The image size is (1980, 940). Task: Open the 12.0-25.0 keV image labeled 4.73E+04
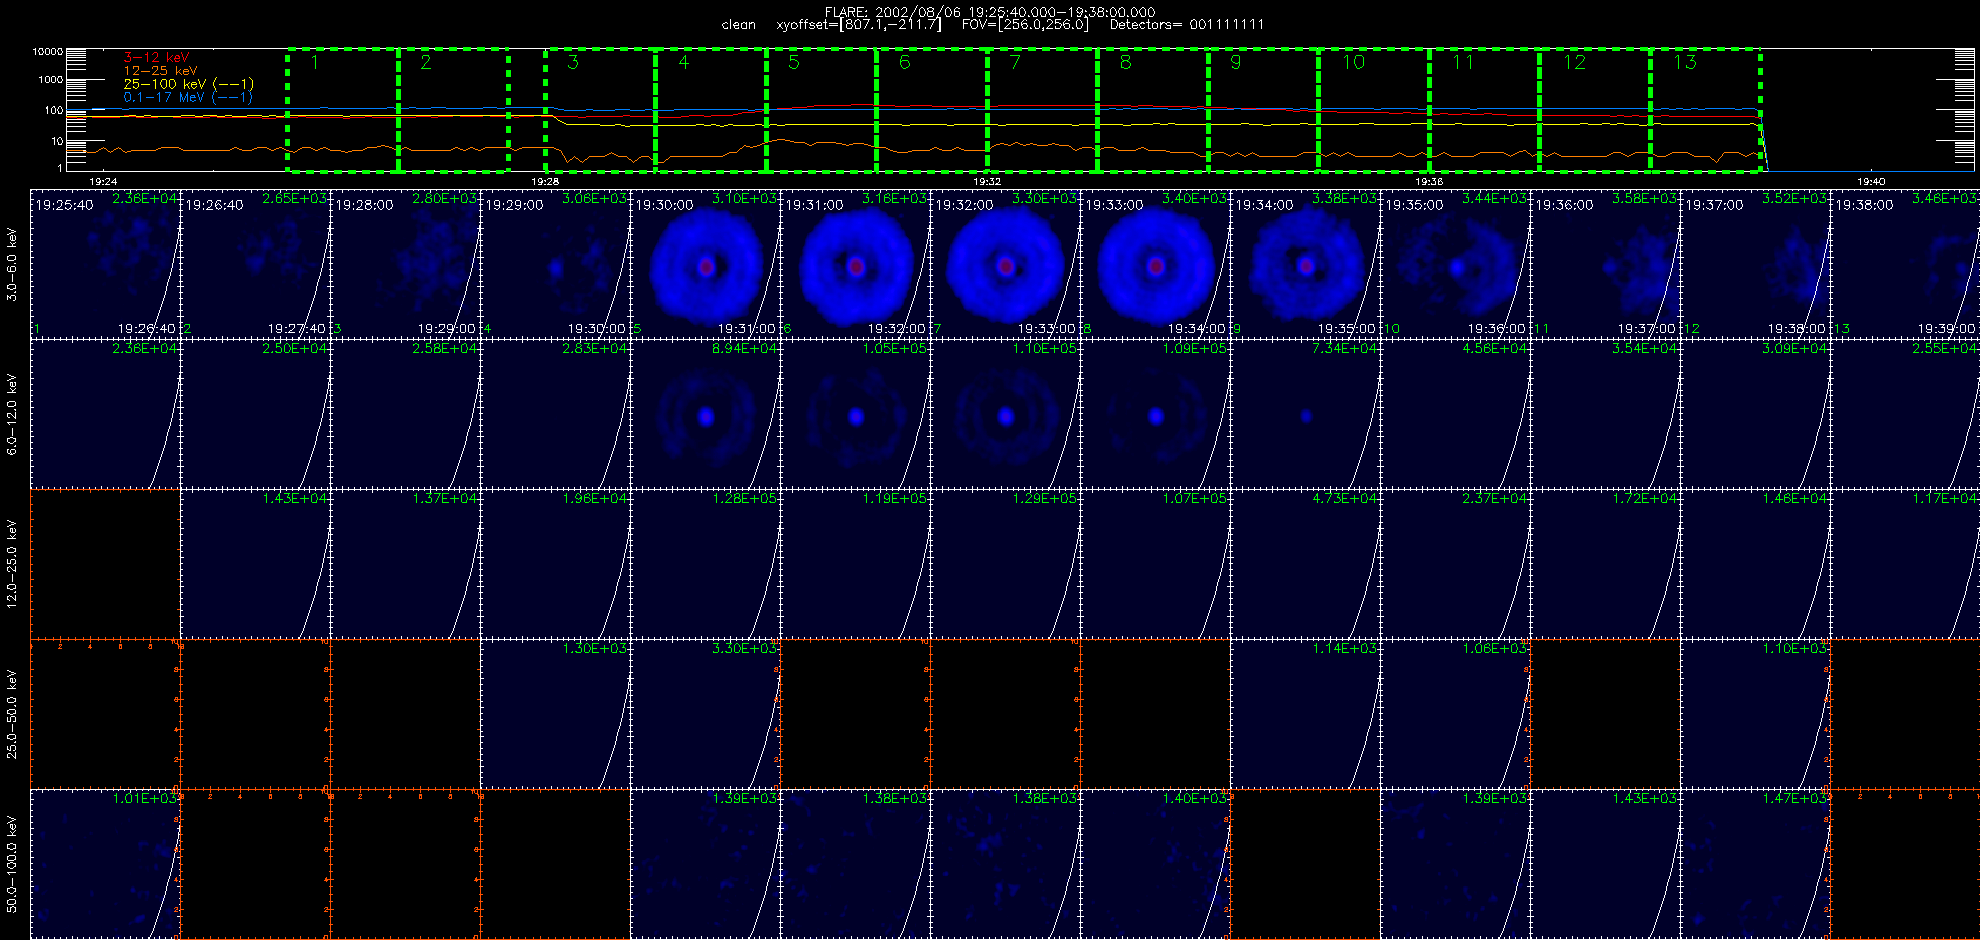point(1306,564)
